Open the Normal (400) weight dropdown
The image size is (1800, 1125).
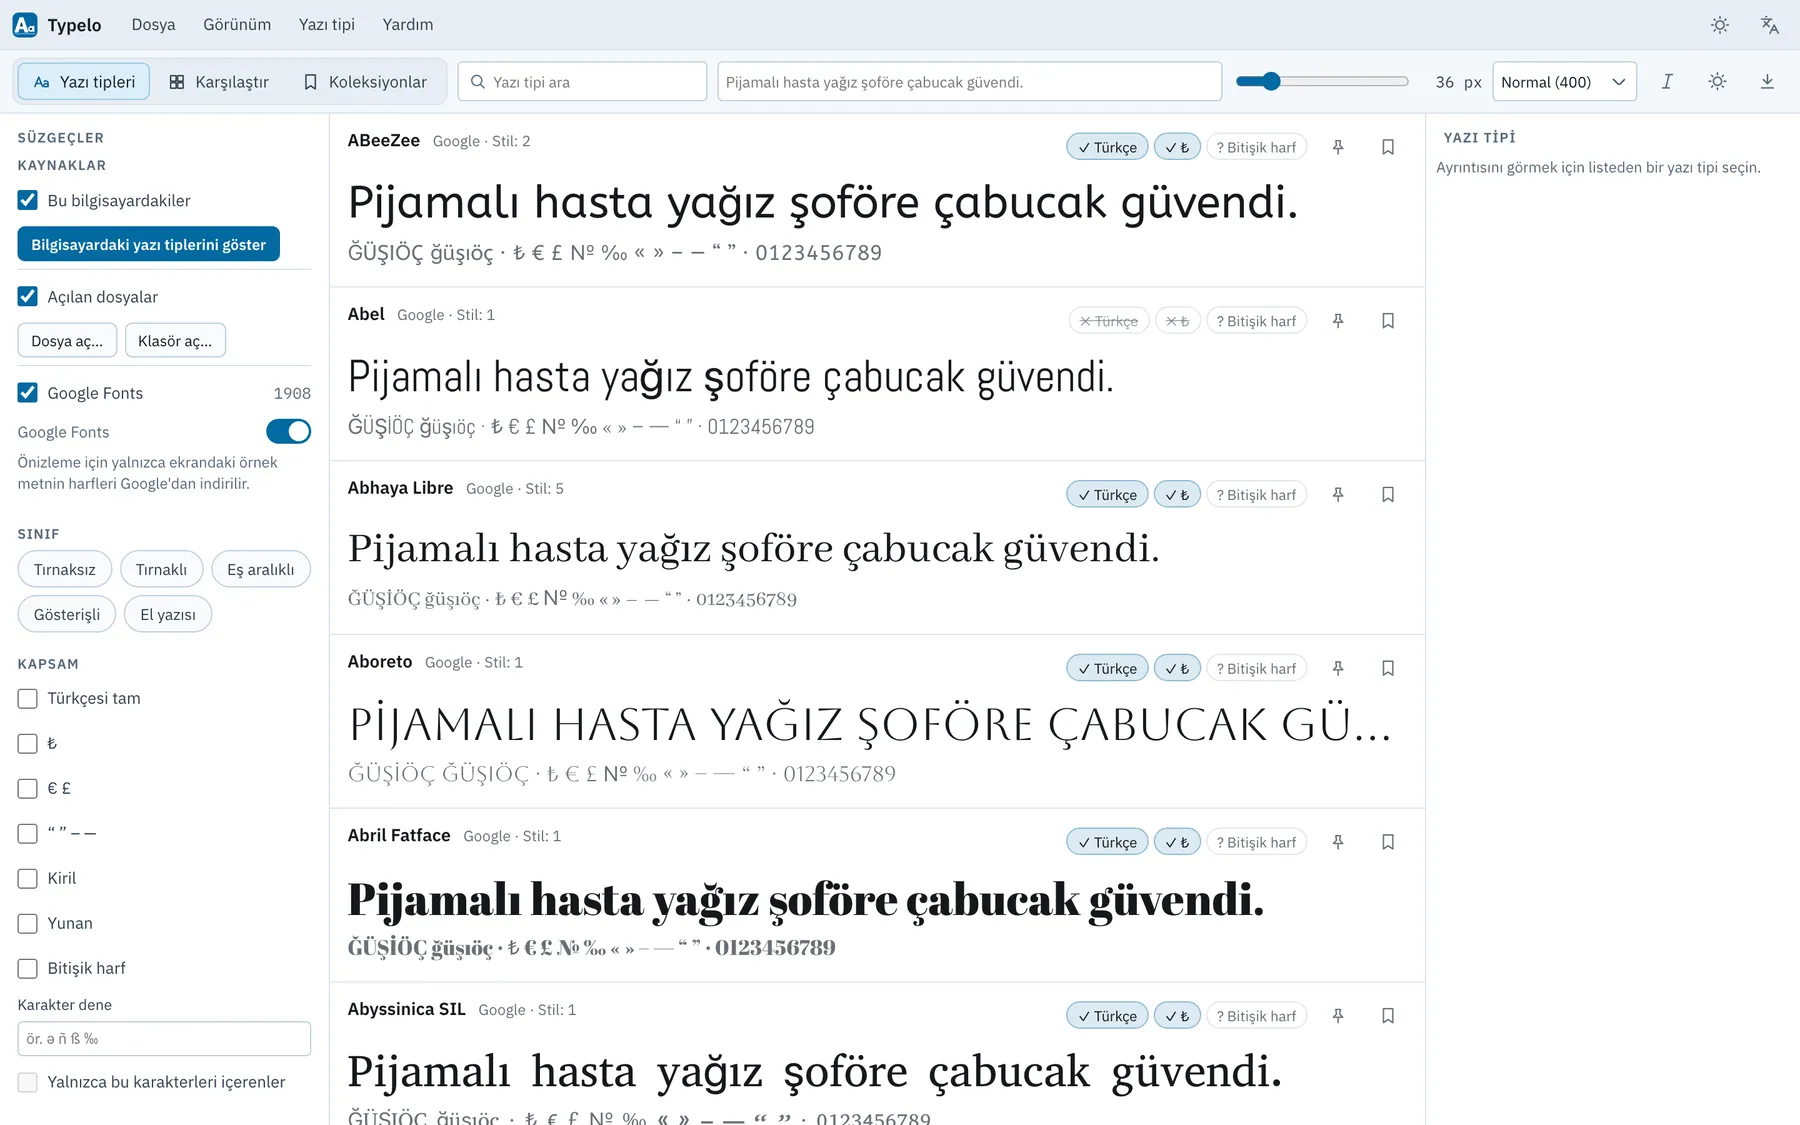click(1564, 82)
